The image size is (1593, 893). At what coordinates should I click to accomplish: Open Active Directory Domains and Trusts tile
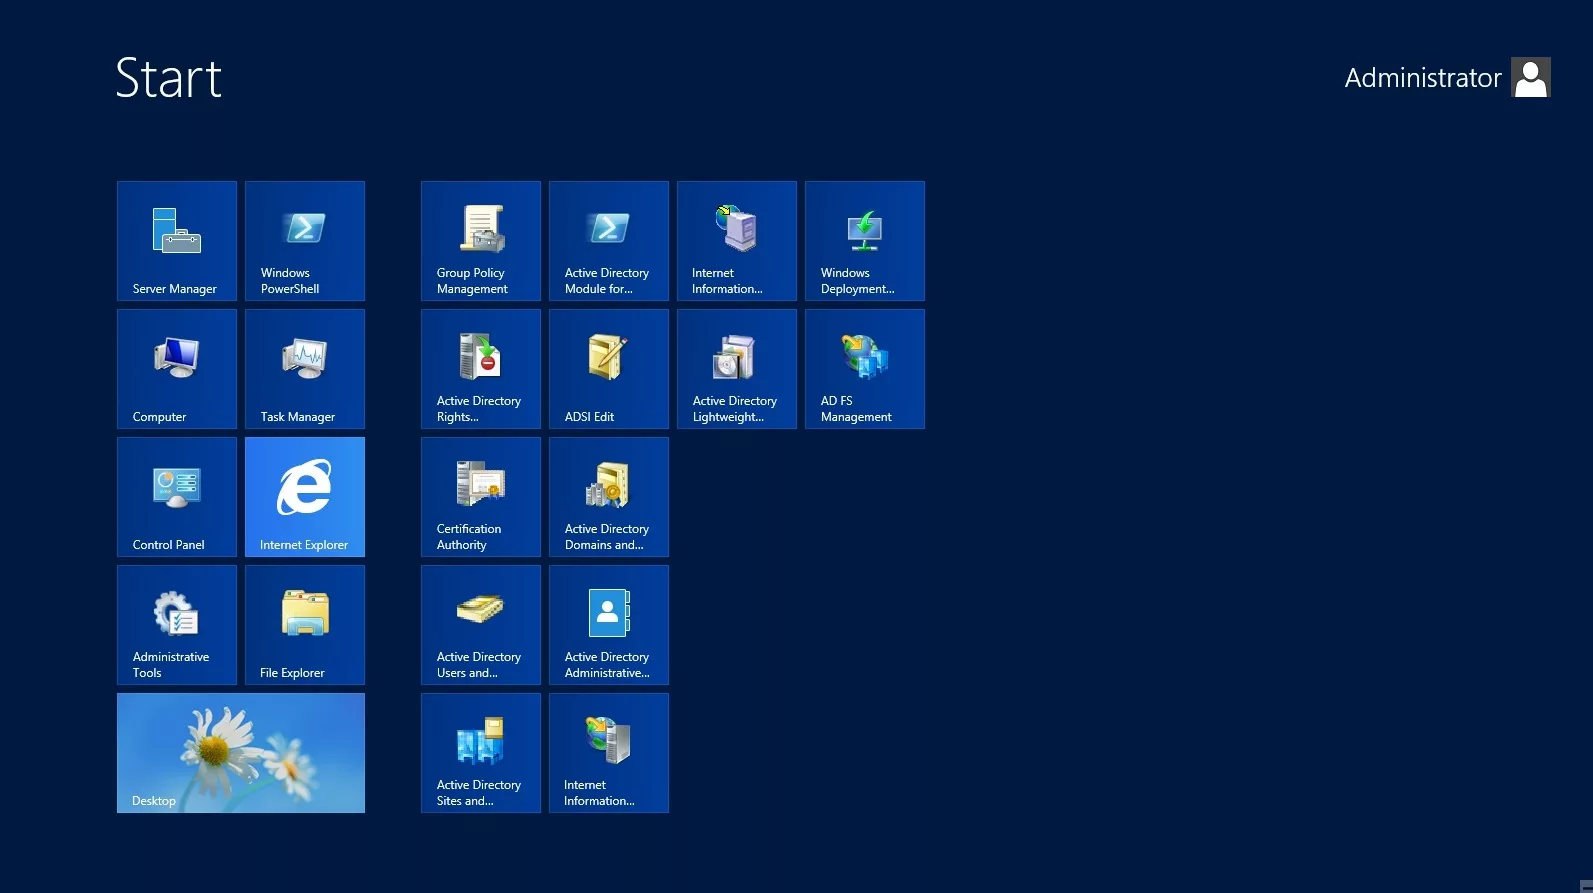click(x=609, y=497)
